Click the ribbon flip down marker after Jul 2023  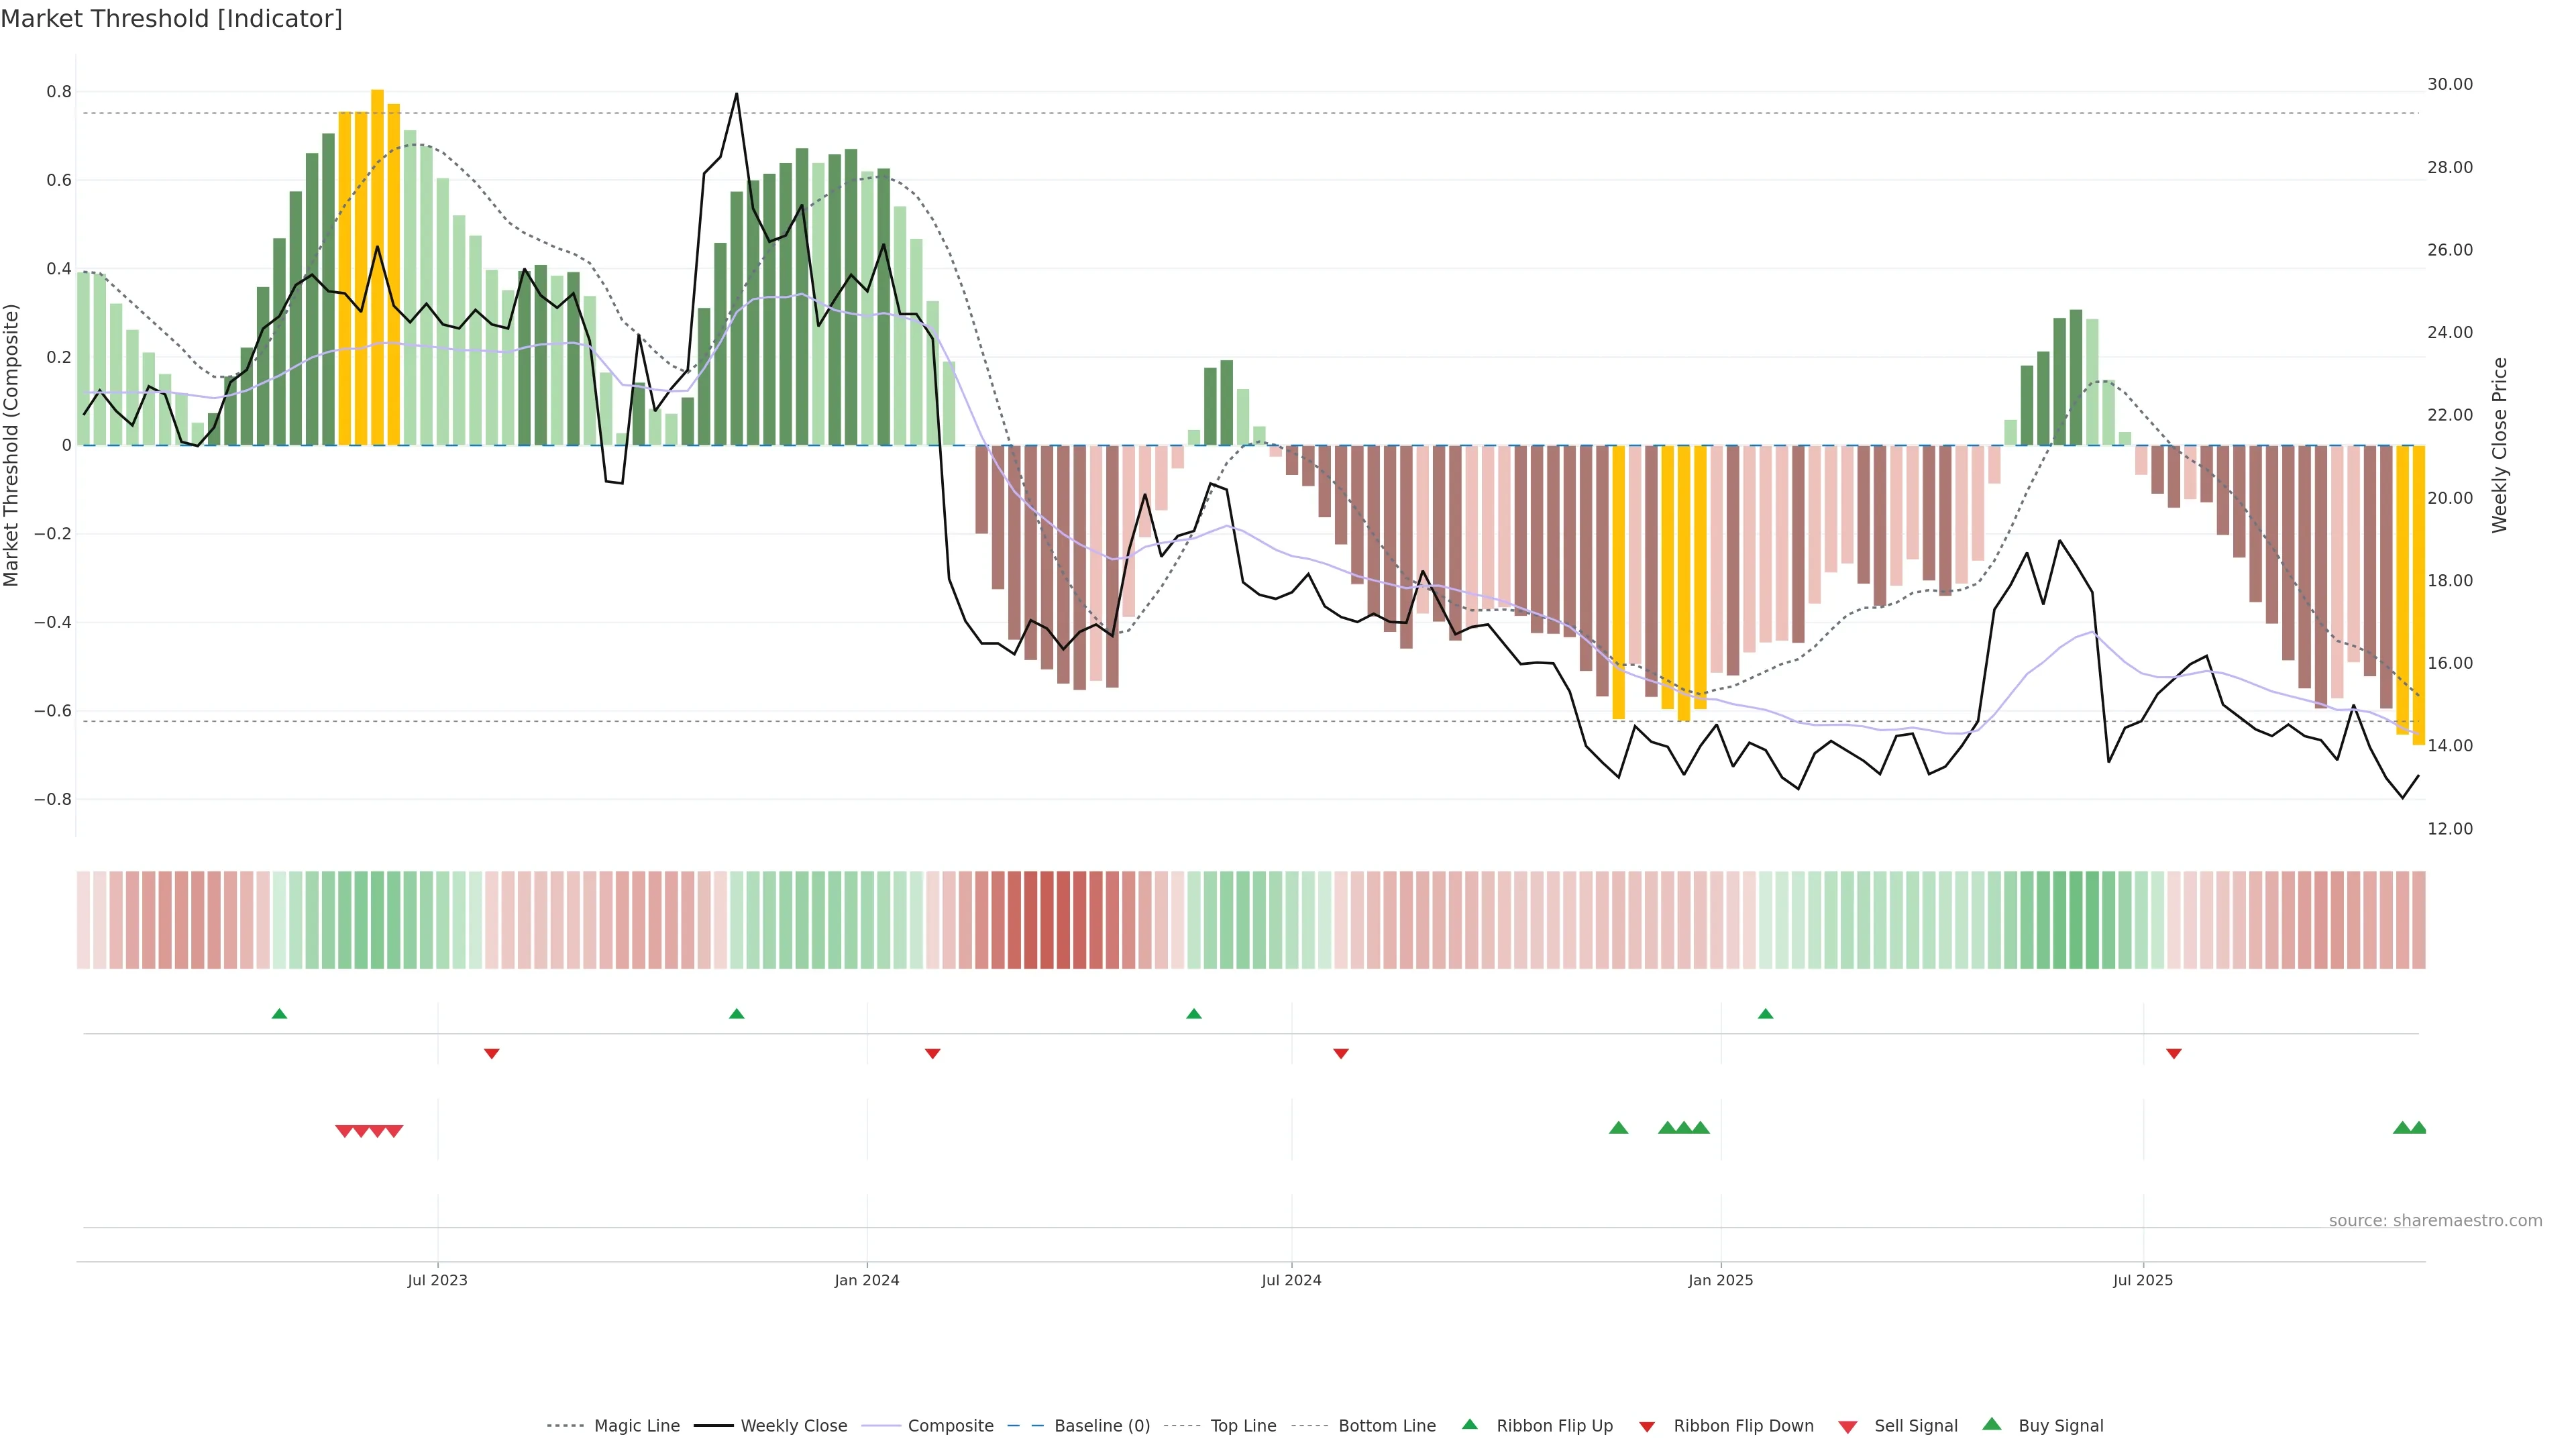click(491, 1054)
